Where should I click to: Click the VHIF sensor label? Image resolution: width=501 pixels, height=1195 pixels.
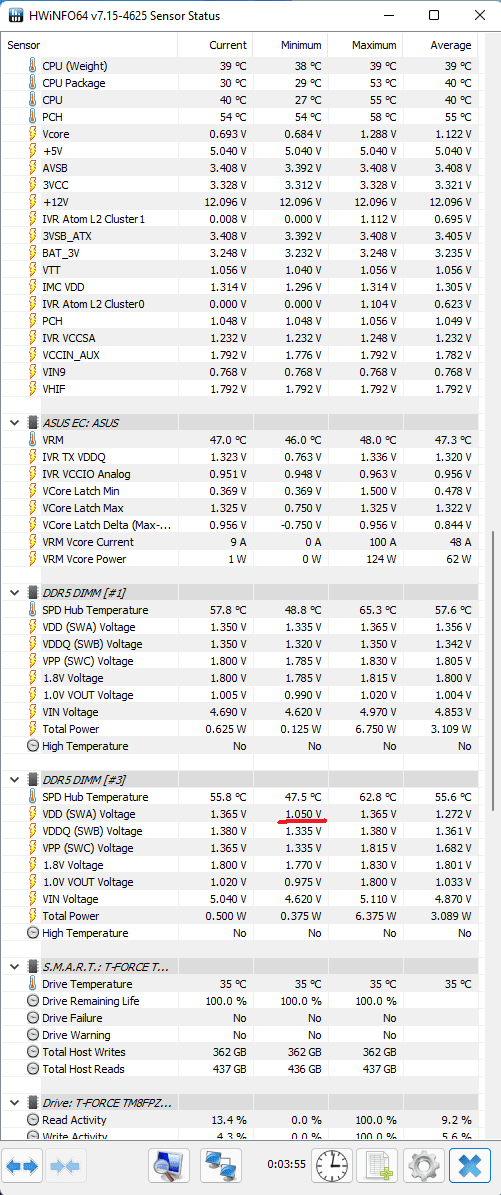[54, 389]
